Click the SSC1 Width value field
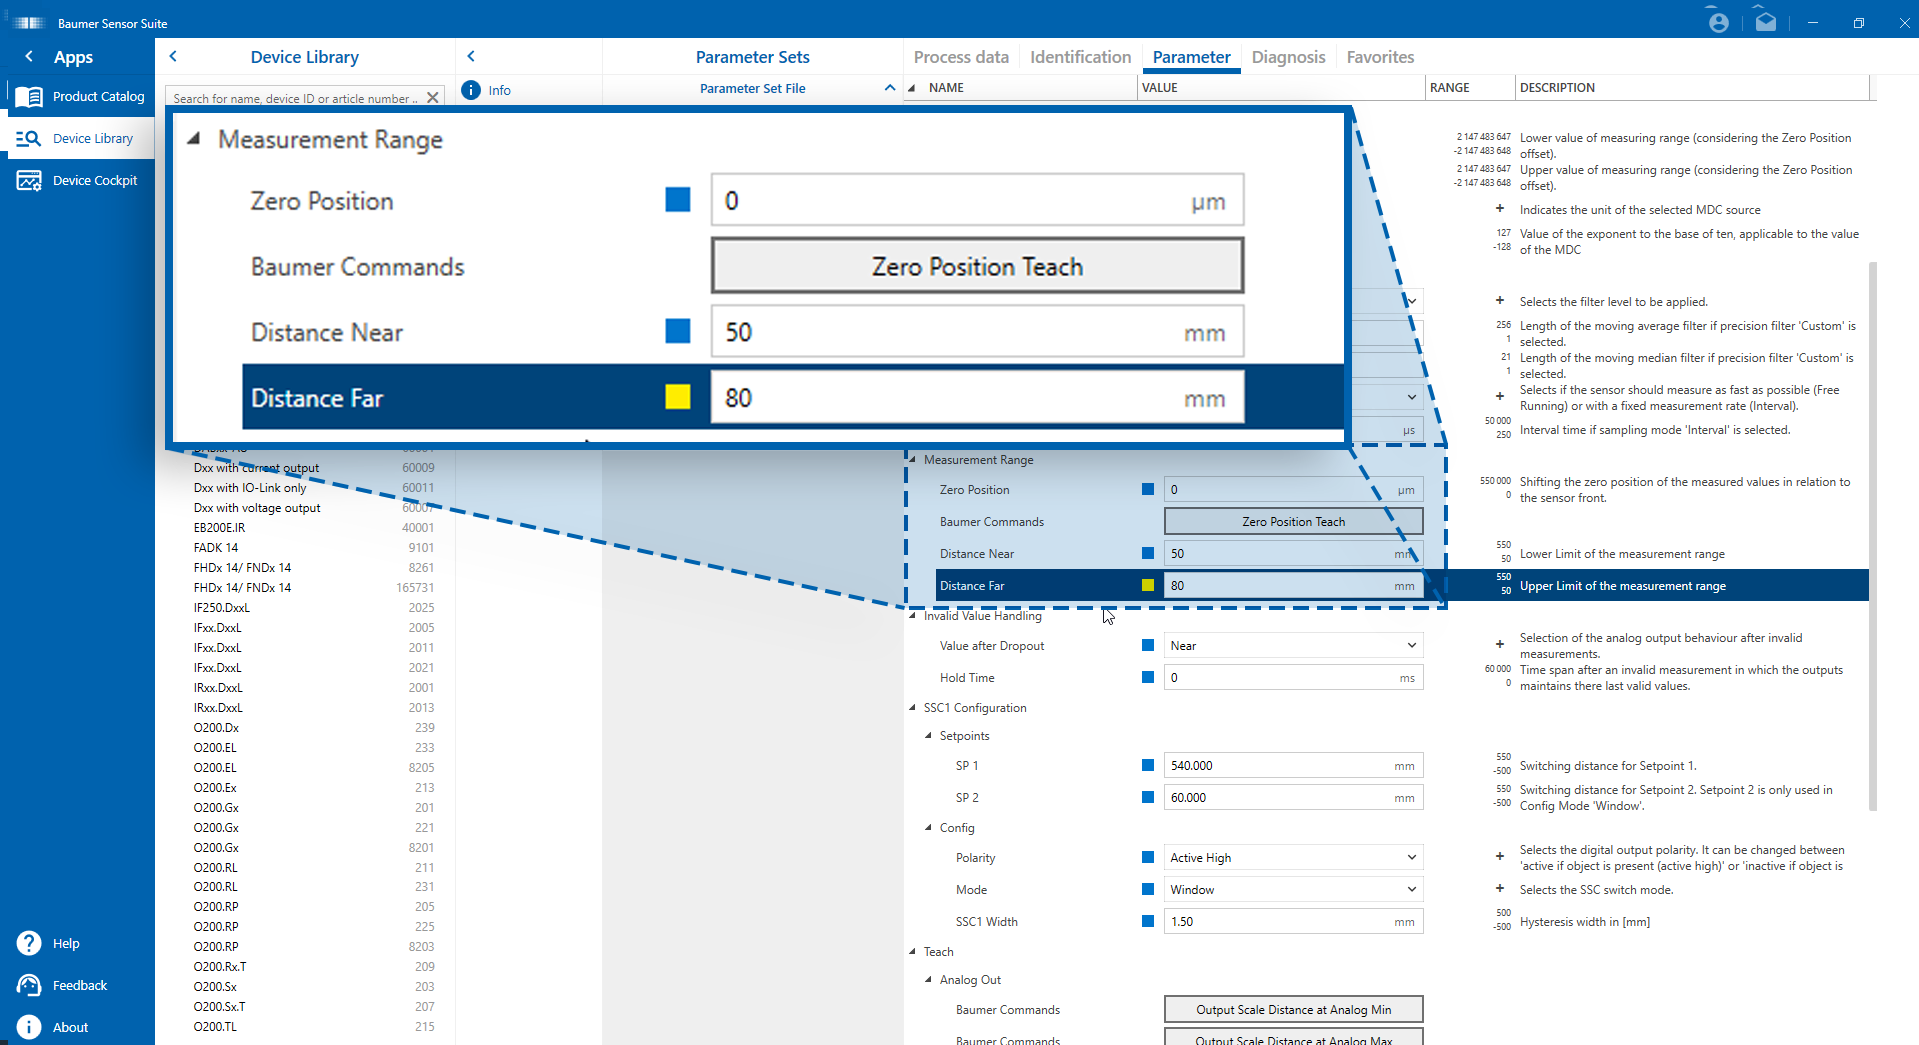The height and width of the screenshot is (1045, 1919). [1293, 922]
